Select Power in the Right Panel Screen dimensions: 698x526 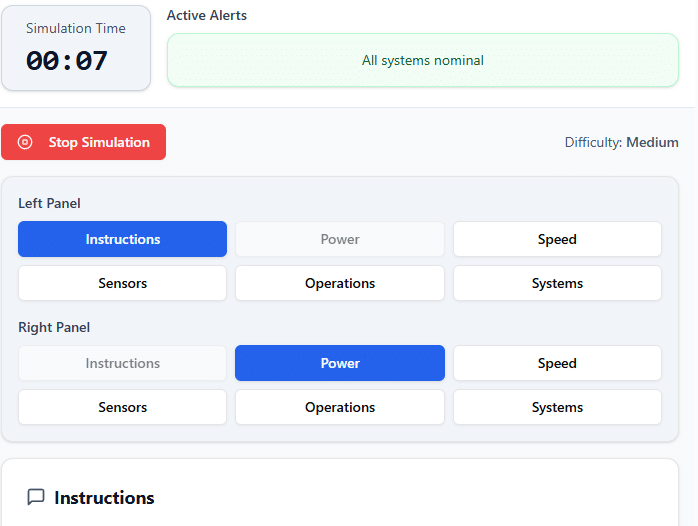tap(340, 363)
